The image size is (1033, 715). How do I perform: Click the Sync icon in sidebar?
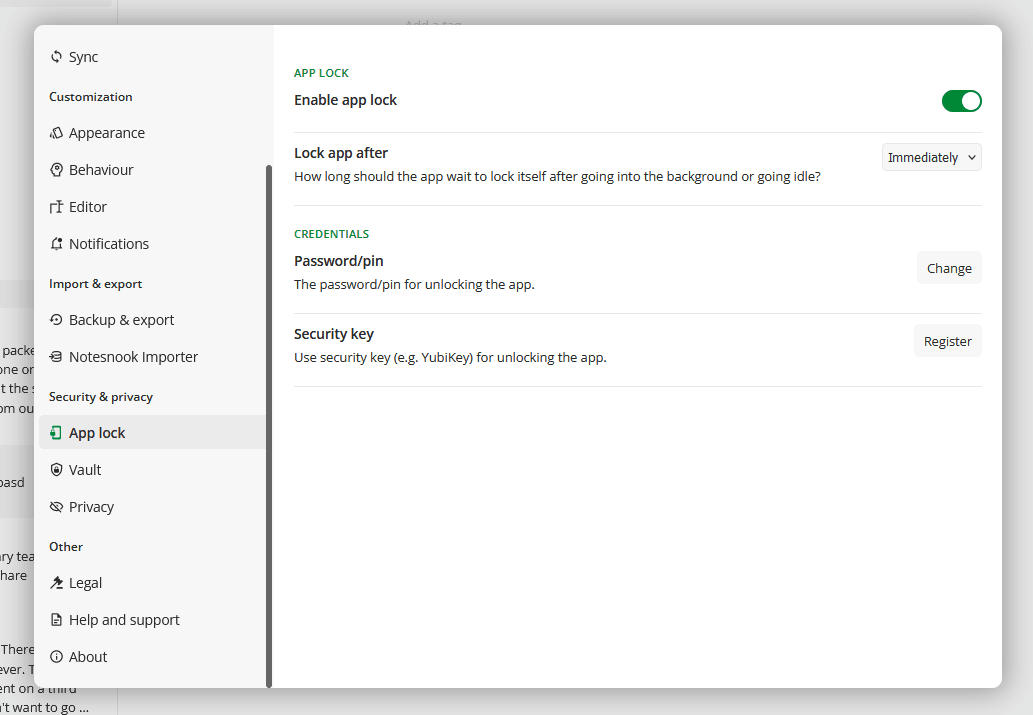coord(56,57)
